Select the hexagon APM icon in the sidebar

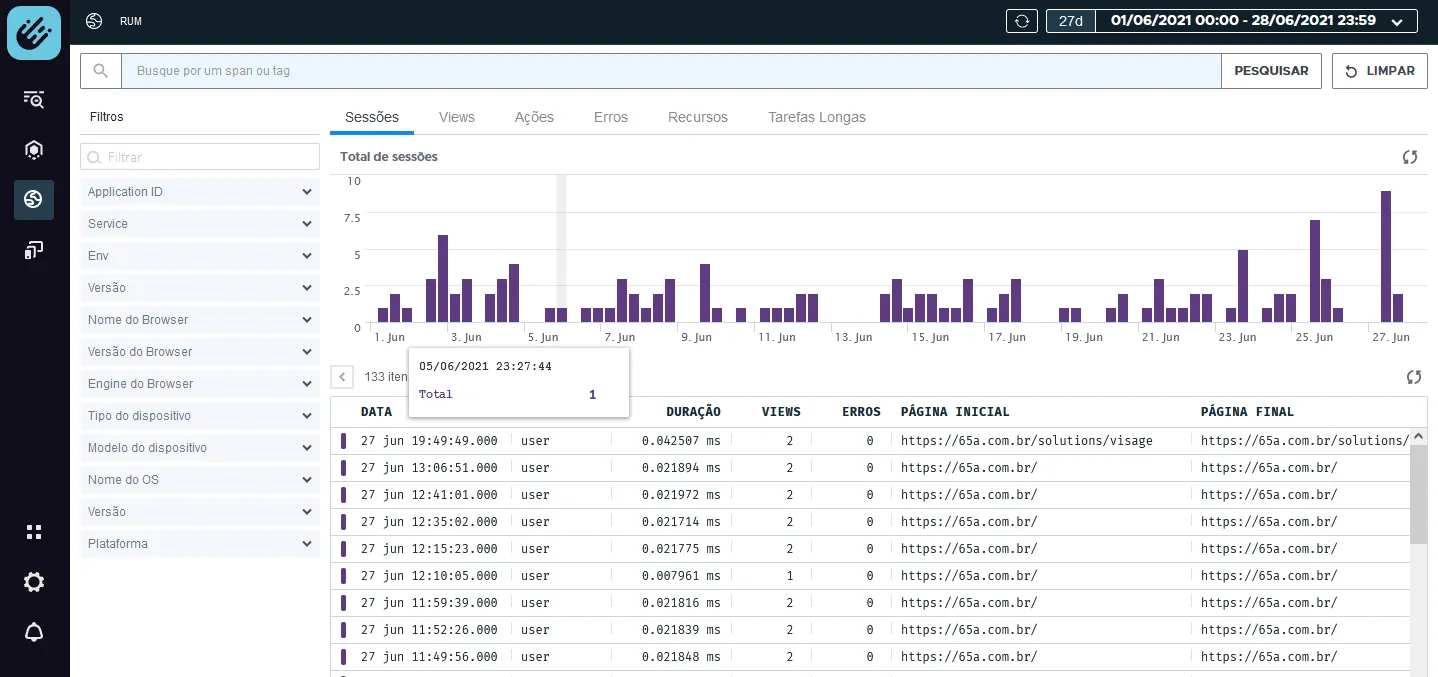[x=34, y=150]
